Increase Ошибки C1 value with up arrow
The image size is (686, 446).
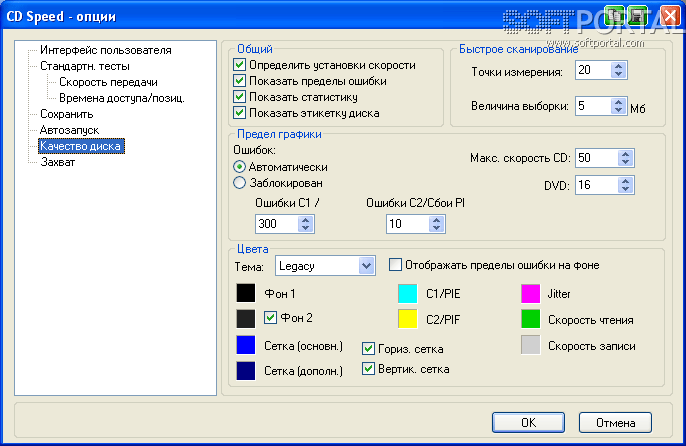click(x=305, y=220)
